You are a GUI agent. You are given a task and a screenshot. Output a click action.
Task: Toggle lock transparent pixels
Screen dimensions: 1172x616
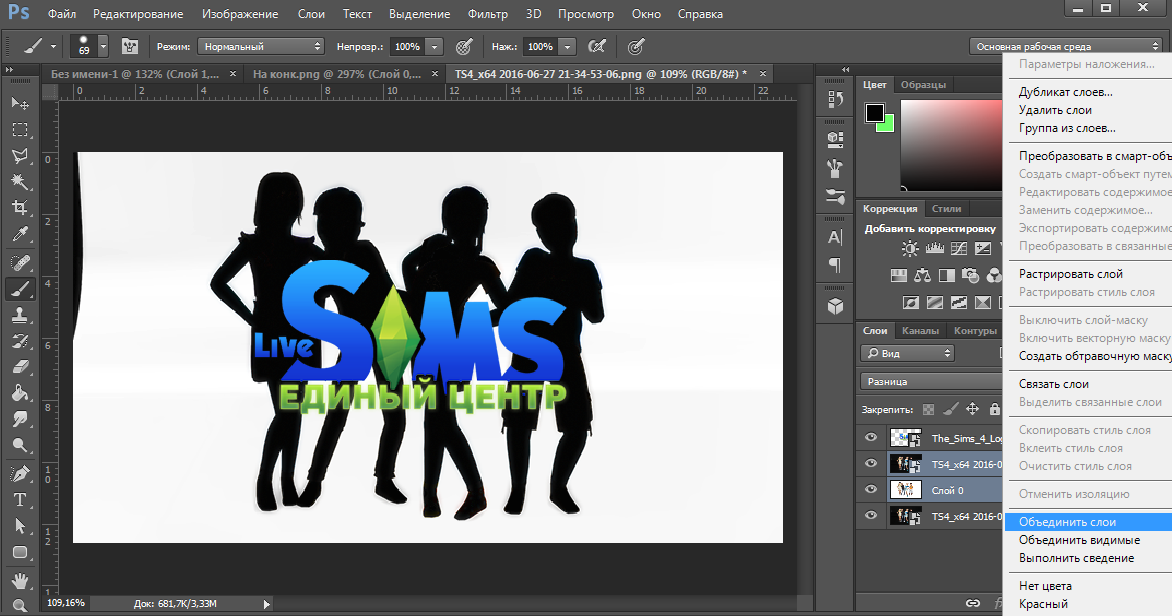[928, 409]
